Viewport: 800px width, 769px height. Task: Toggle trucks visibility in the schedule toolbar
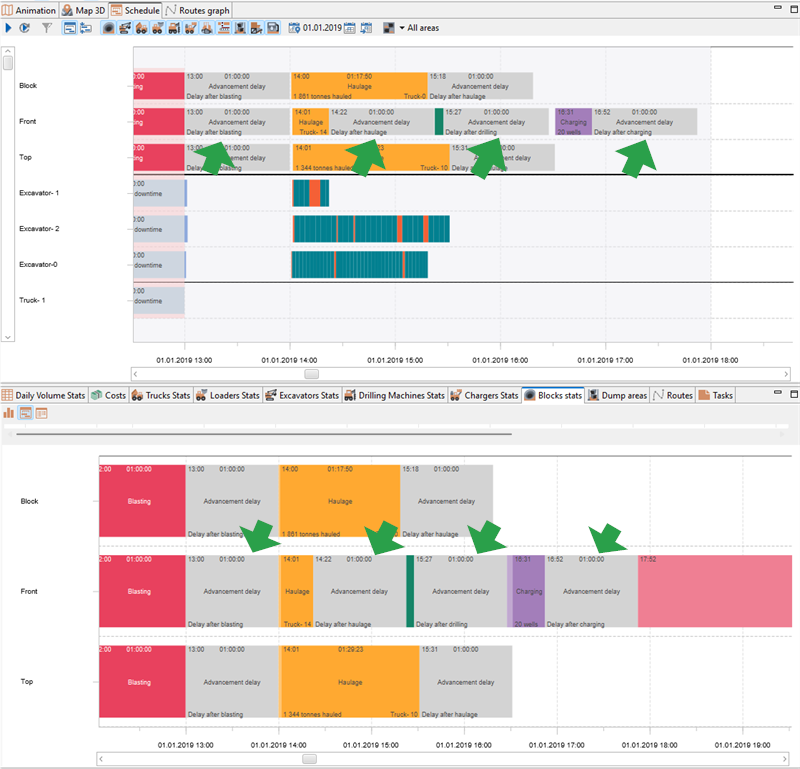(141, 28)
